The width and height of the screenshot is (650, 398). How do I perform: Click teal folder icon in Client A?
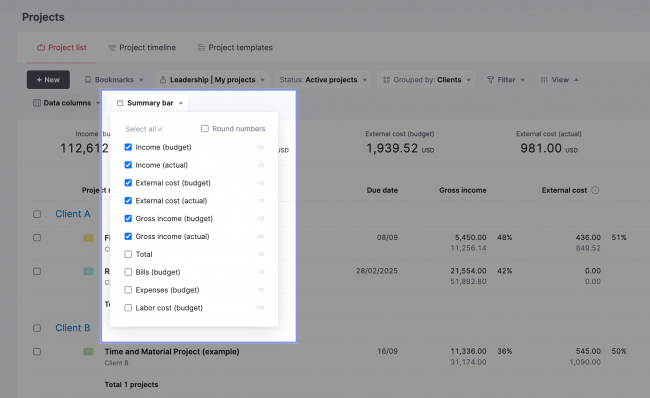coord(88,271)
